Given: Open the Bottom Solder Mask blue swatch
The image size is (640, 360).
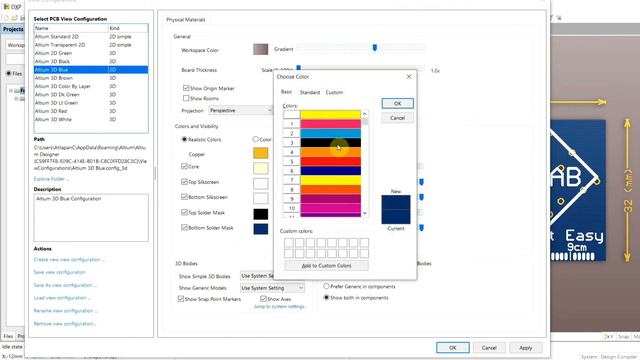Looking at the screenshot, I should click(x=260, y=229).
